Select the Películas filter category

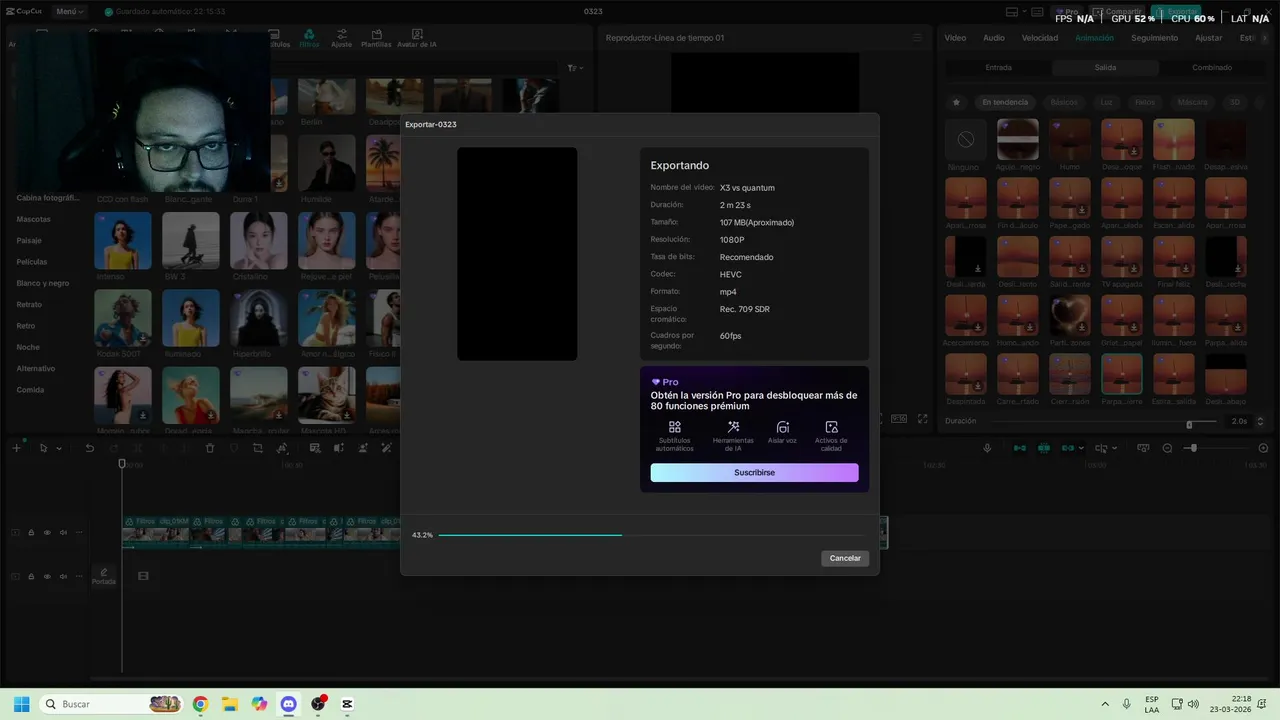(x=32, y=262)
